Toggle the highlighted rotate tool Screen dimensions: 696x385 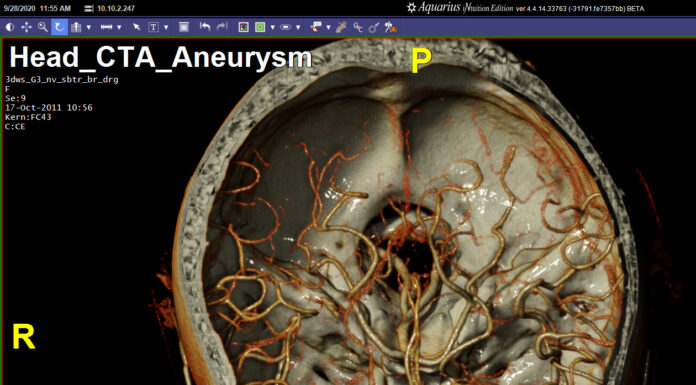(x=59, y=27)
